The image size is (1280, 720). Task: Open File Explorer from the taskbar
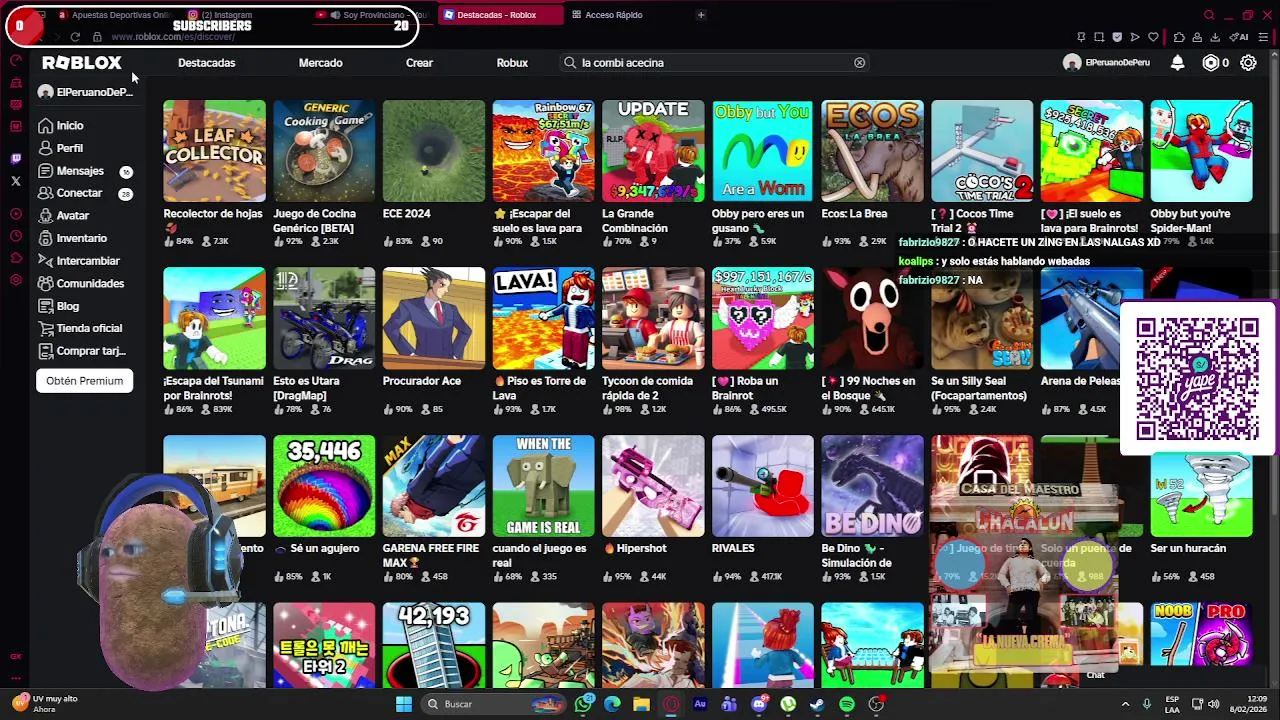pyautogui.click(x=641, y=704)
